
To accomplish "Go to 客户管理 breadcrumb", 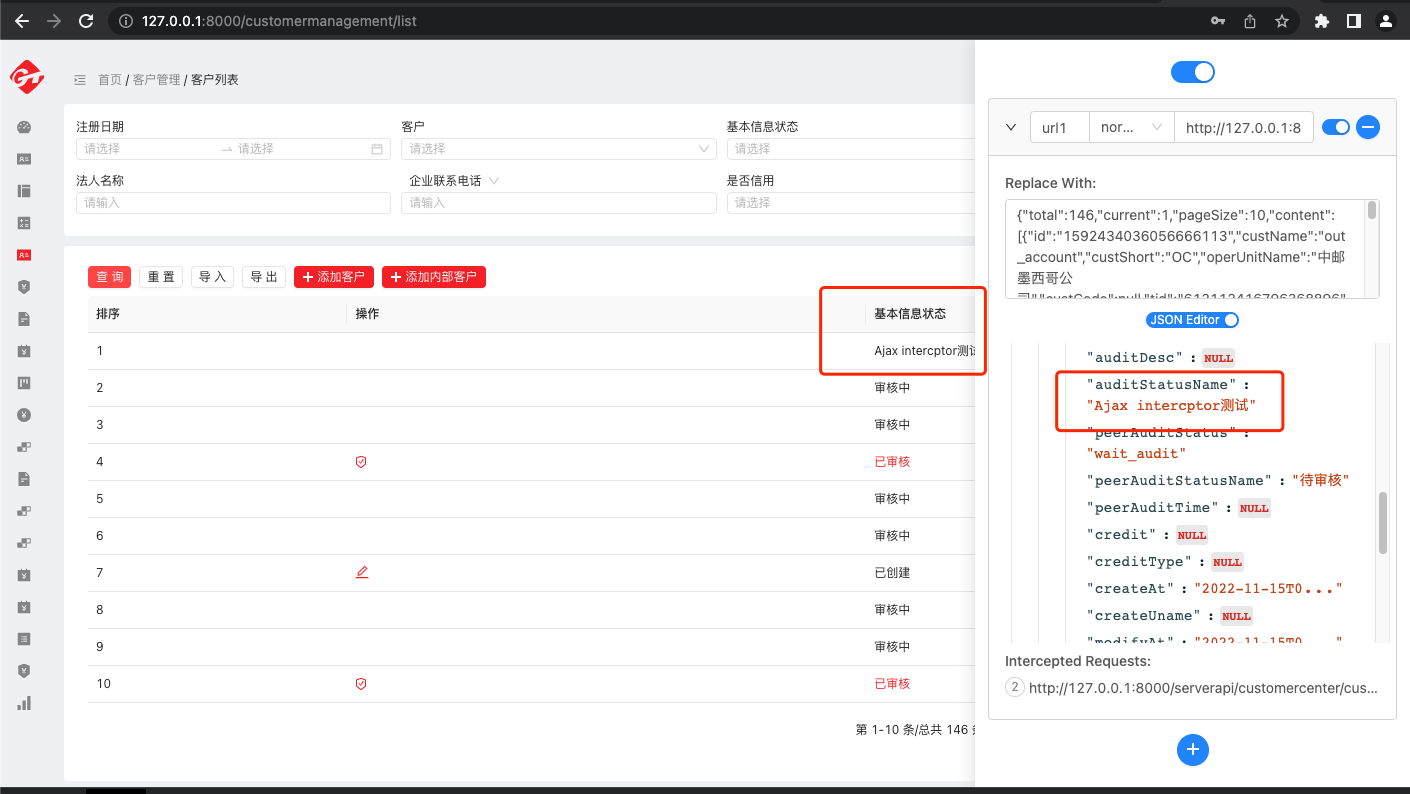I will pos(156,80).
